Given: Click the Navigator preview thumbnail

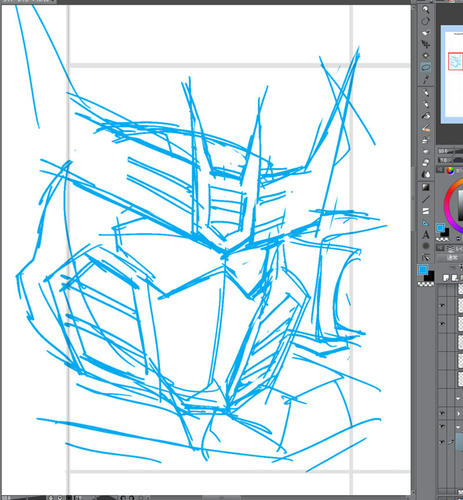Looking at the screenshot, I should (x=453, y=75).
